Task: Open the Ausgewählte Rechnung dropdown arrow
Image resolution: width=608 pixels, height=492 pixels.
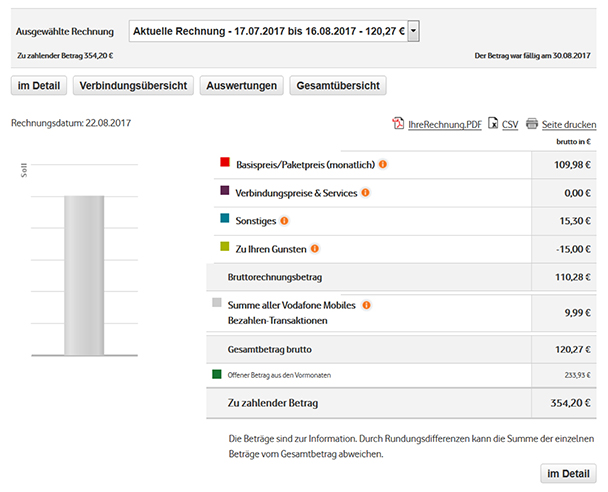Action: [x=413, y=32]
